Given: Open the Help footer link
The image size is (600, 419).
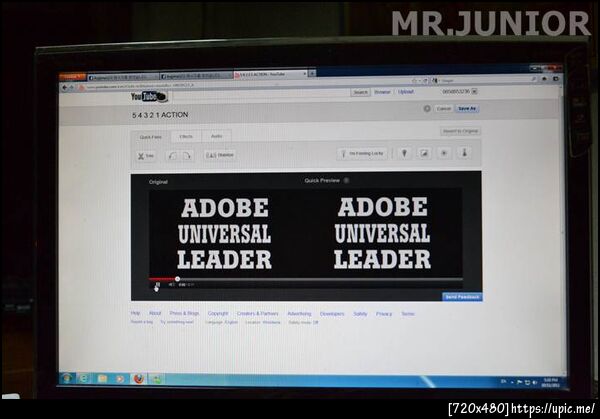Looking at the screenshot, I should (135, 313).
